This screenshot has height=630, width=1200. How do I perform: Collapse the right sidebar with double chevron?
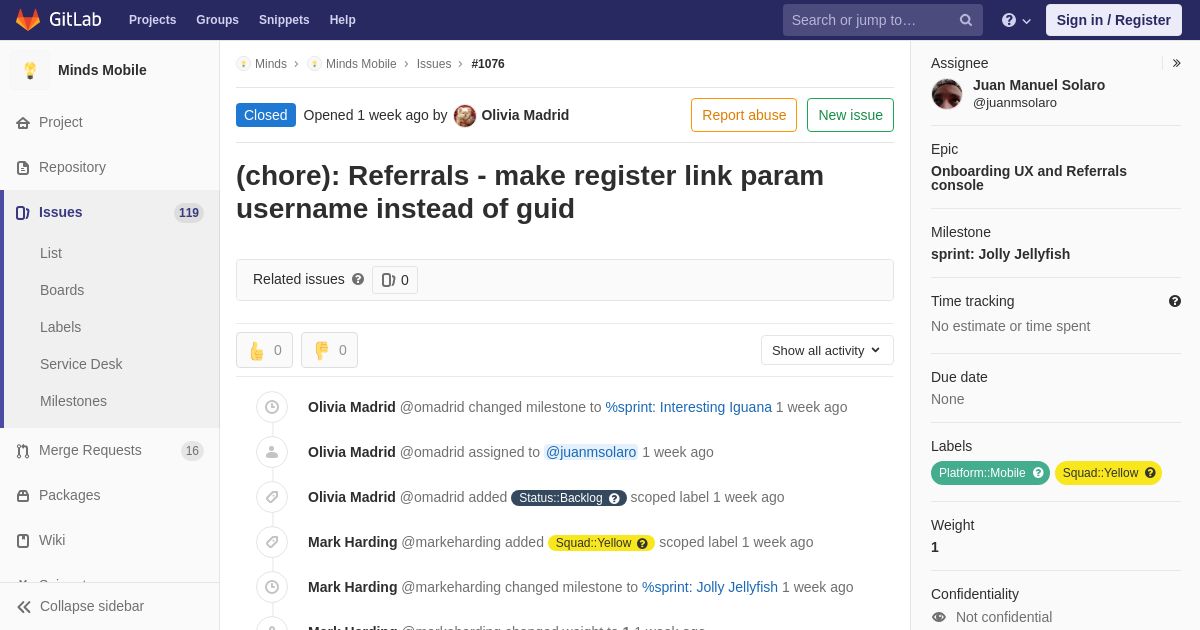[1176, 63]
